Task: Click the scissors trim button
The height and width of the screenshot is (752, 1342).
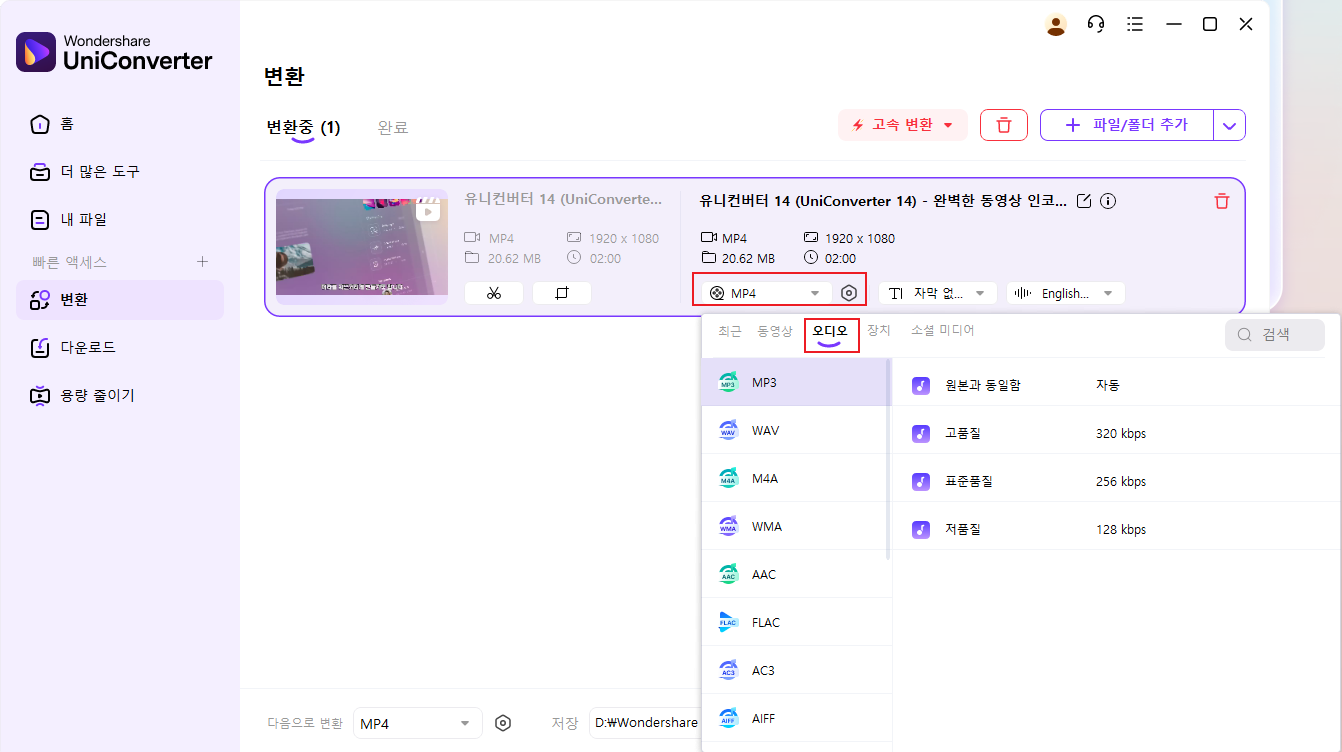Action: coord(494,293)
